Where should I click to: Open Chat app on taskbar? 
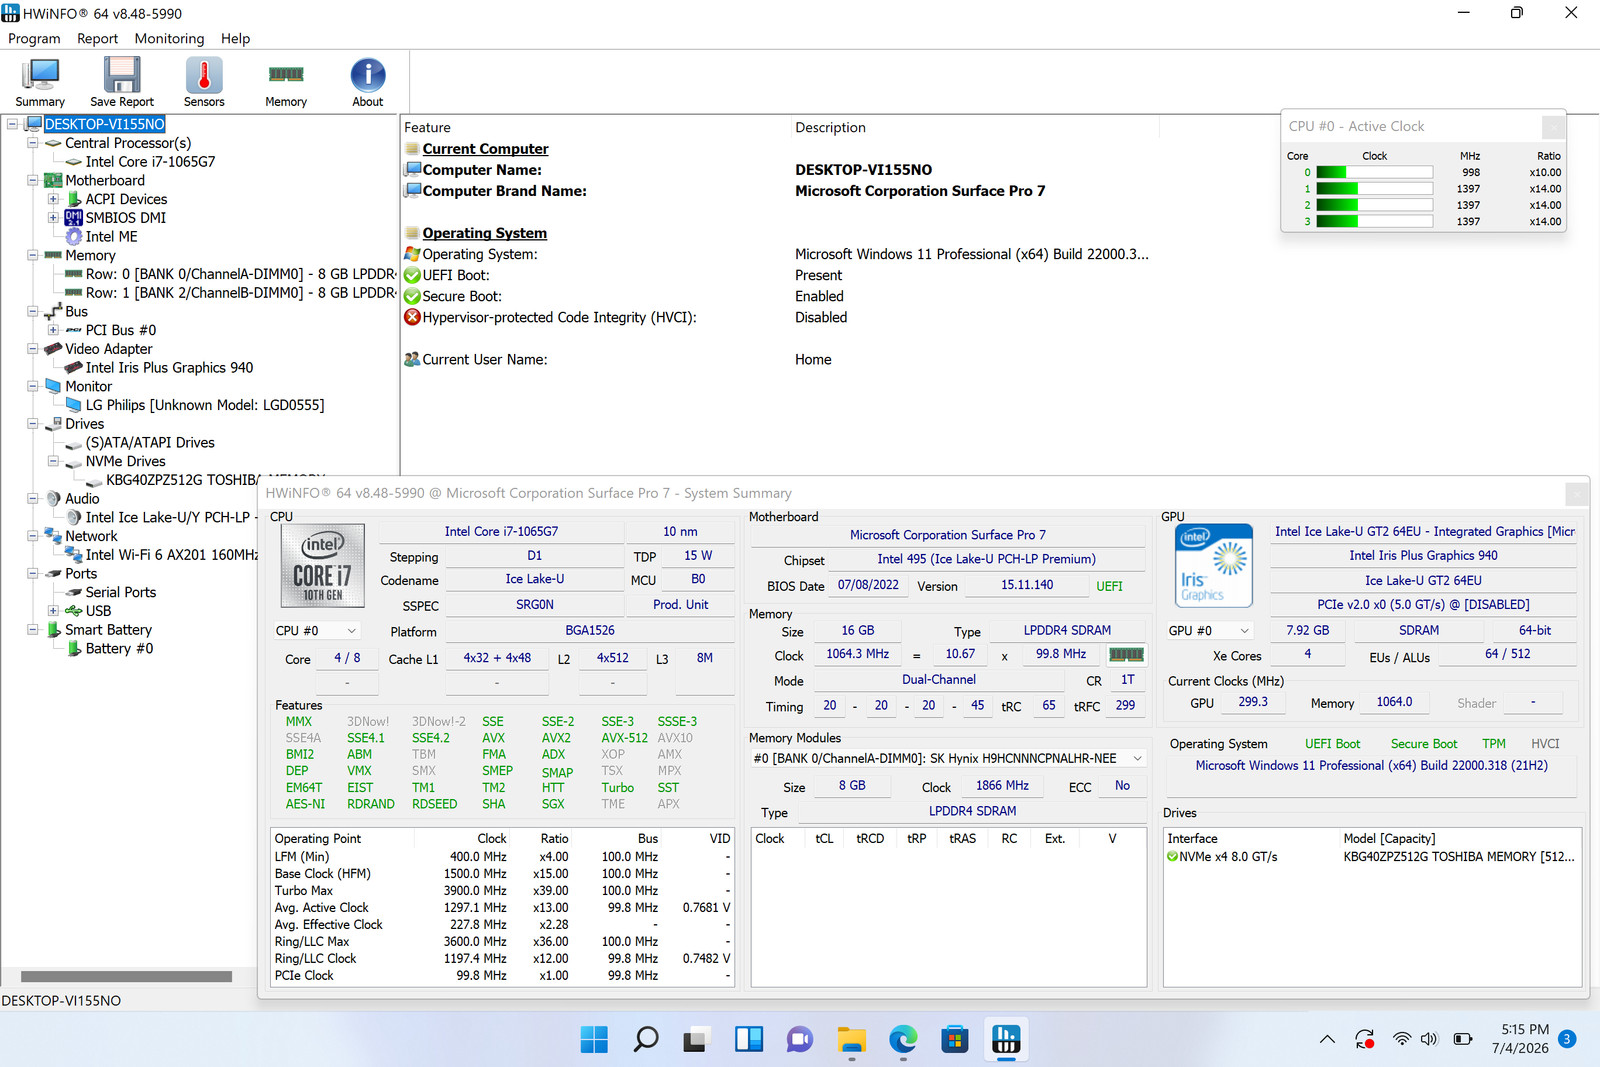click(x=800, y=1040)
